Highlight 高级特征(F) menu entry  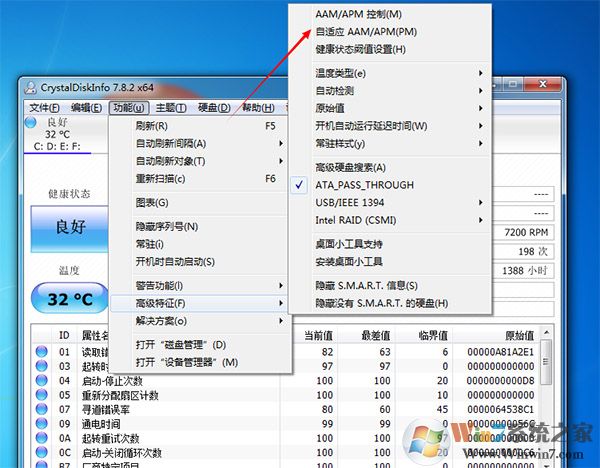tap(198, 303)
